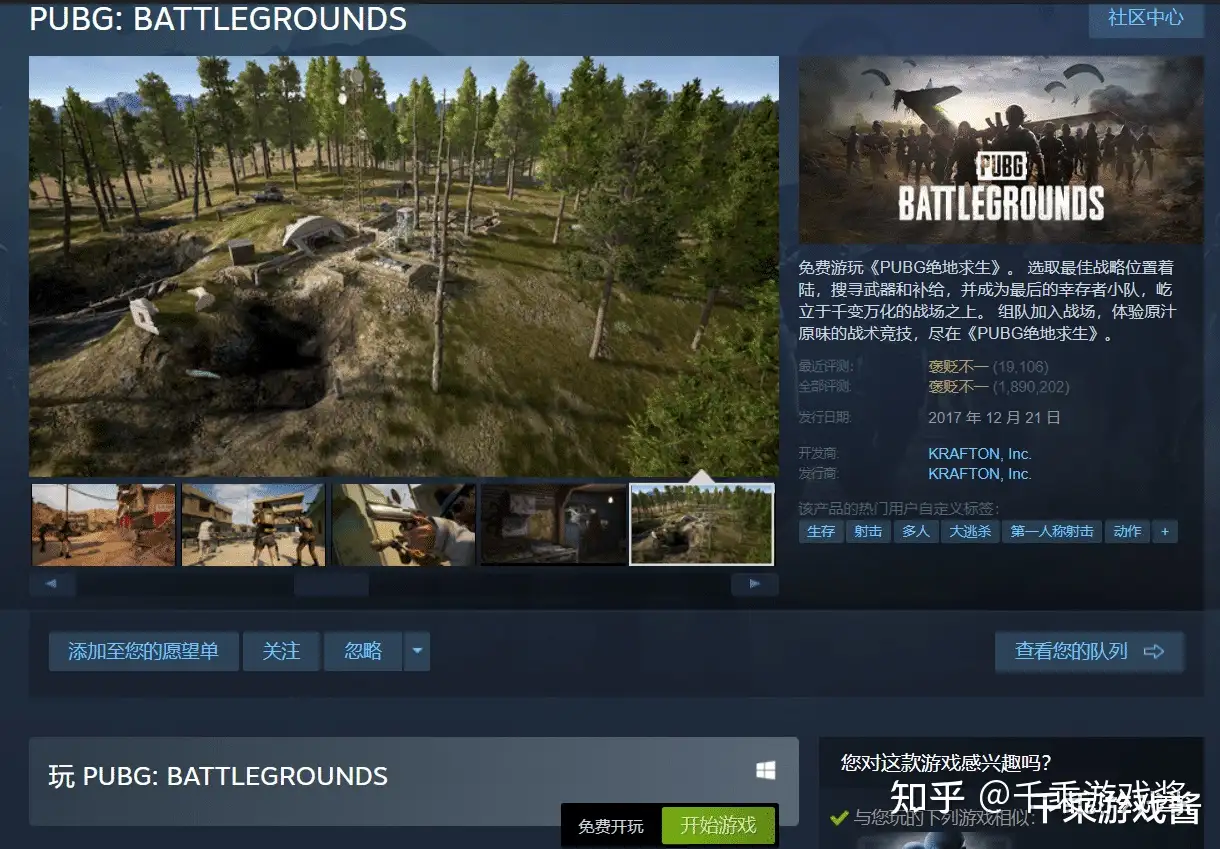
Task: Open the dropdown arrow next to 忽略
Action: click(x=417, y=651)
